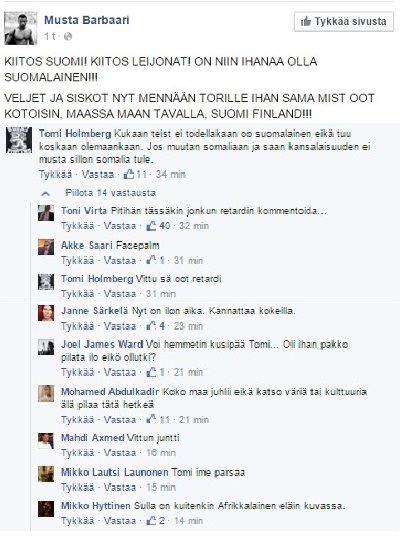Image resolution: width=400 pixels, height=549 pixels.
Task: Click Janne Särkelä's avatar thumbnail
Action: point(46,313)
